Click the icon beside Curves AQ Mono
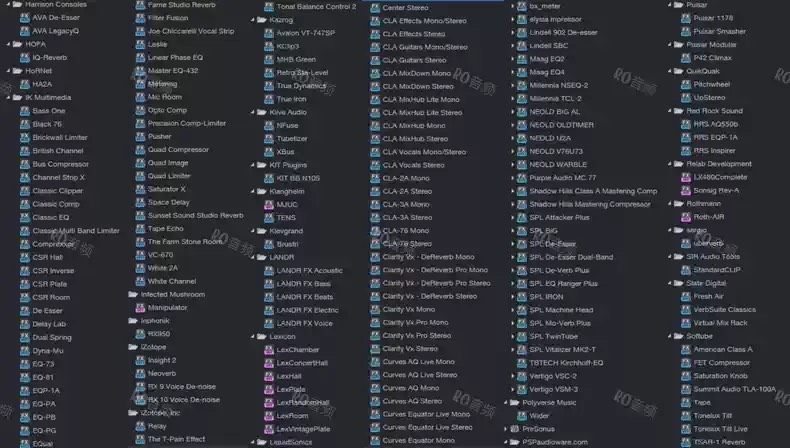 [375, 388]
